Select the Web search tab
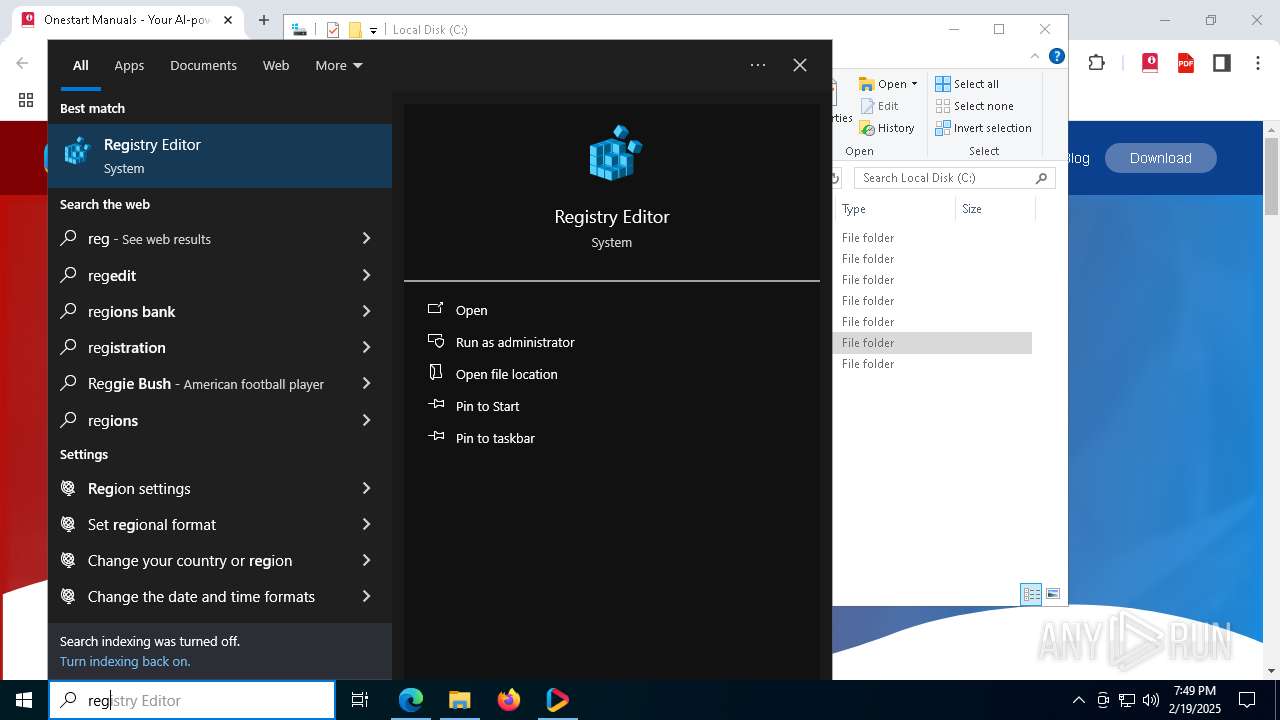The height and width of the screenshot is (720, 1280). pos(276,65)
